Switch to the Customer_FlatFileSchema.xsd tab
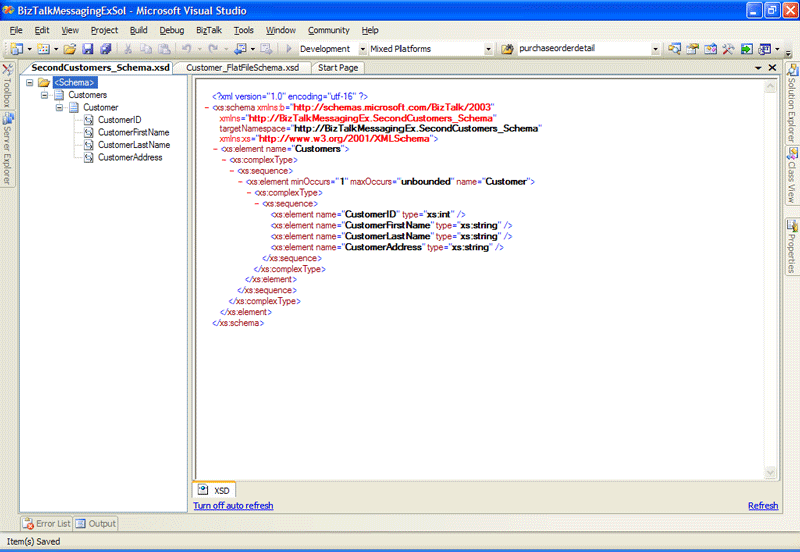Image resolution: width=800 pixels, height=552 pixels. (242, 68)
